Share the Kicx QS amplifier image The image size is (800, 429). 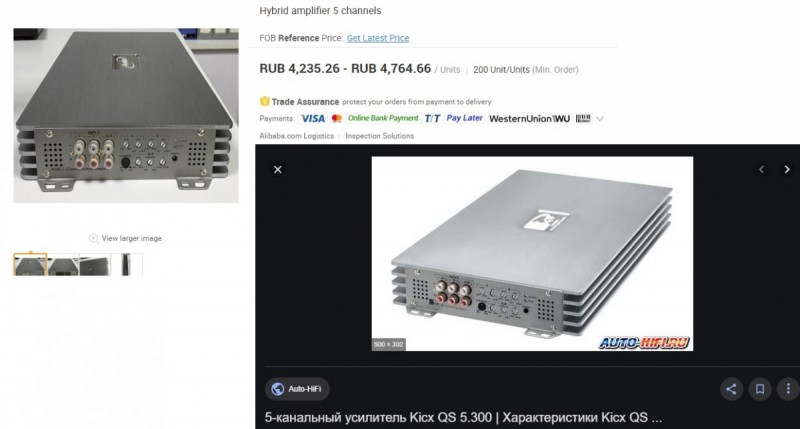(x=731, y=389)
